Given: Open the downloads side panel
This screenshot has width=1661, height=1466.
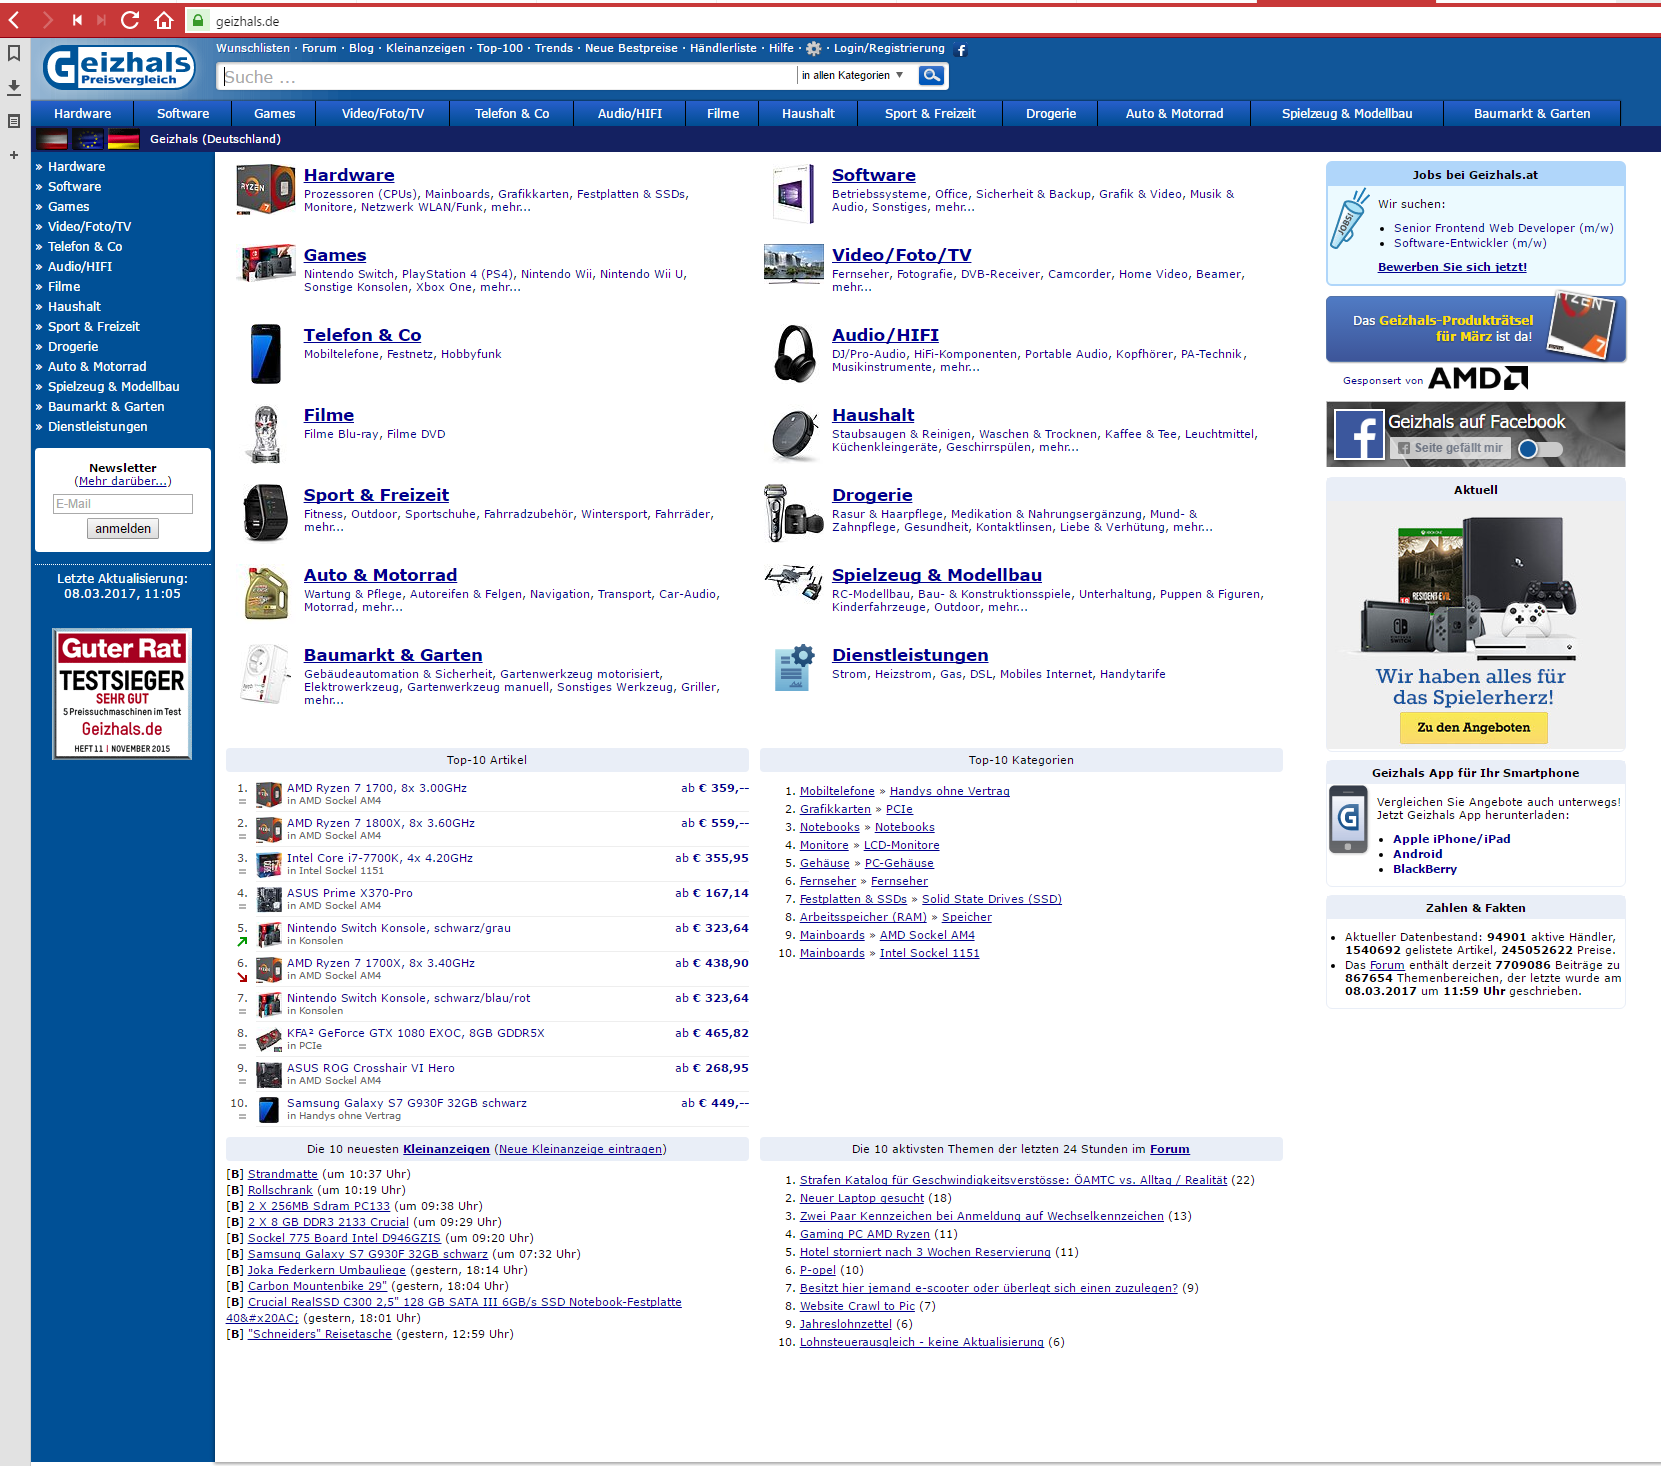Looking at the screenshot, I should click(14, 87).
